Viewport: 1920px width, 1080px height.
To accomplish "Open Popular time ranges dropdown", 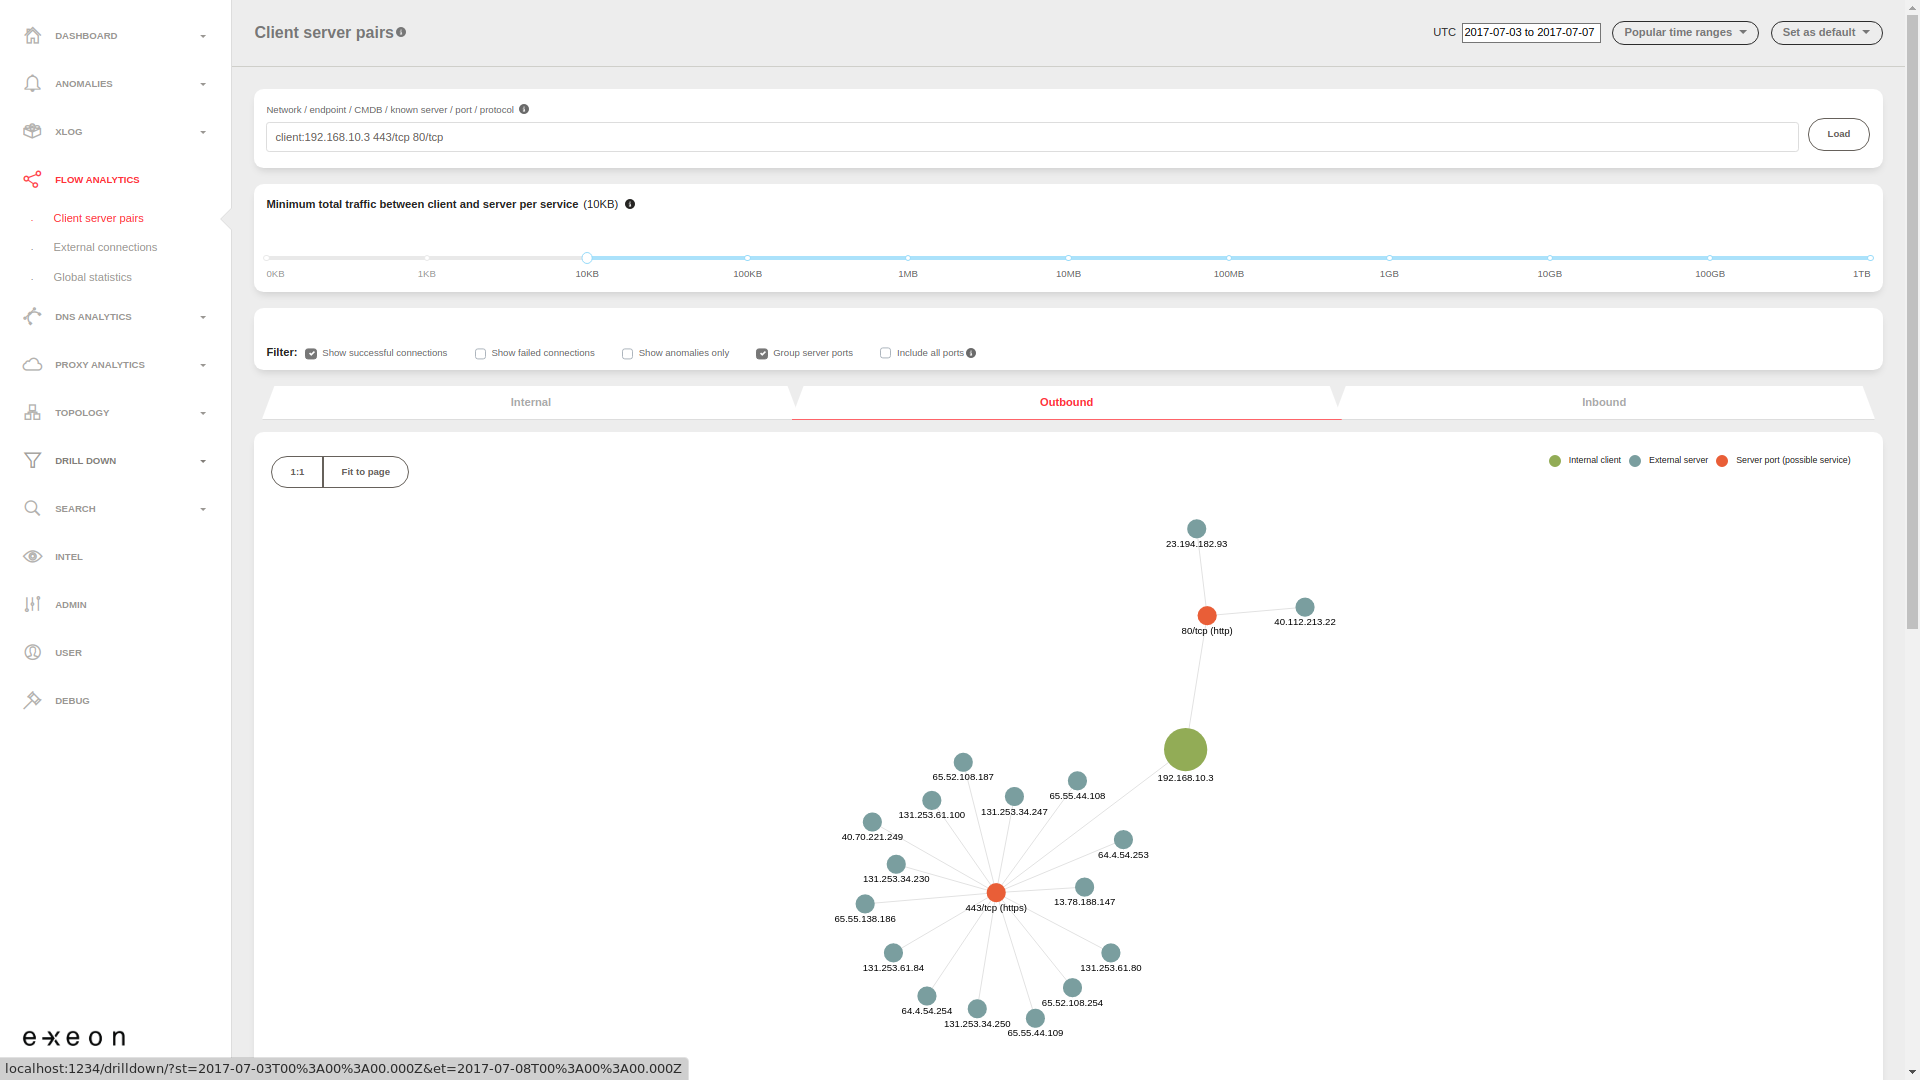I will click(x=1684, y=33).
